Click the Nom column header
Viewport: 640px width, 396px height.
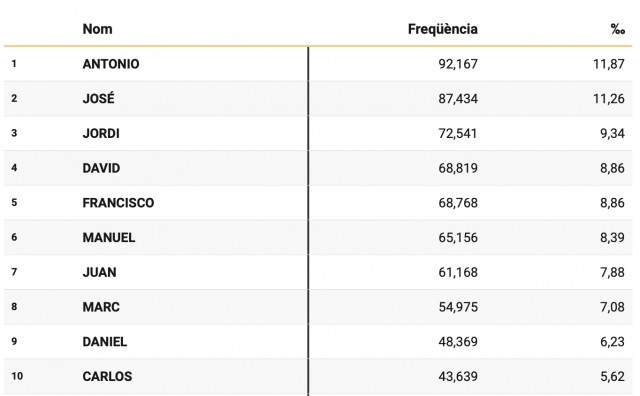tap(97, 29)
